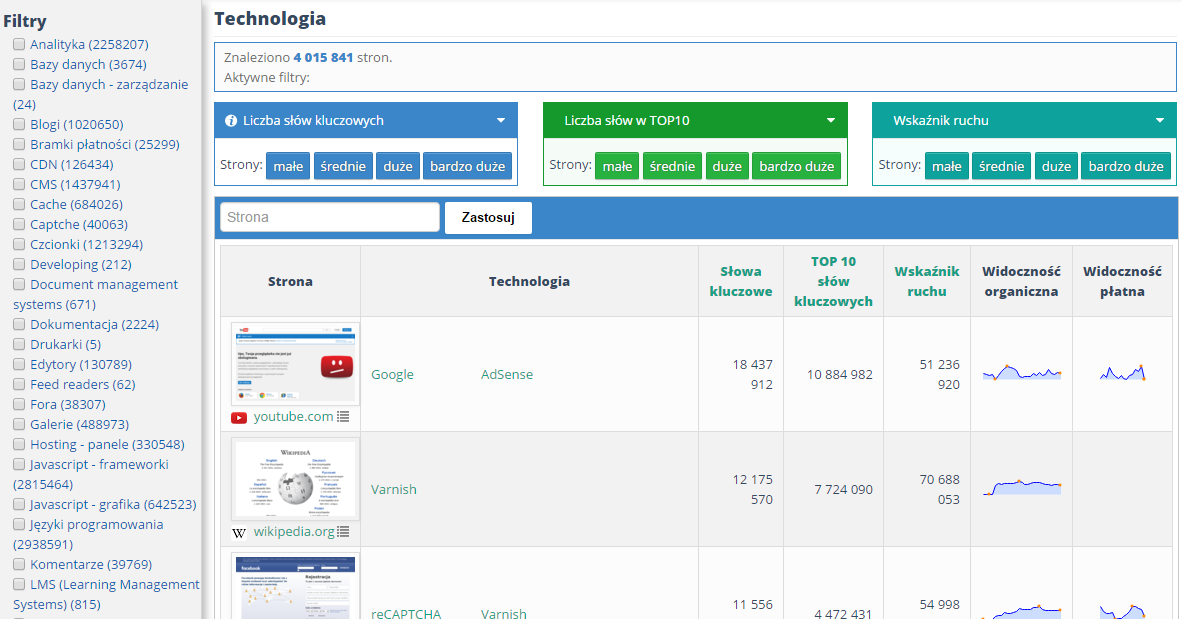Viewport: 1182px width, 619px height.
Task: Click teal 'średnie' button under Wskaźnik ruchu
Action: pyautogui.click(x=1002, y=166)
